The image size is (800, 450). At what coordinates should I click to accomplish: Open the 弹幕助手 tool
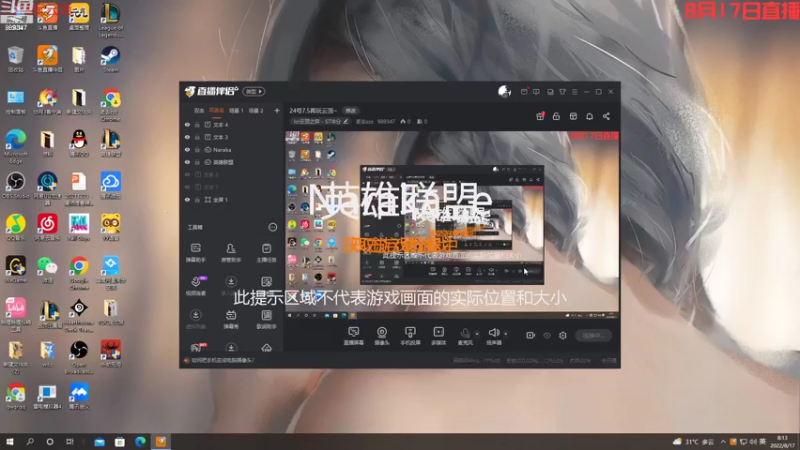point(195,253)
